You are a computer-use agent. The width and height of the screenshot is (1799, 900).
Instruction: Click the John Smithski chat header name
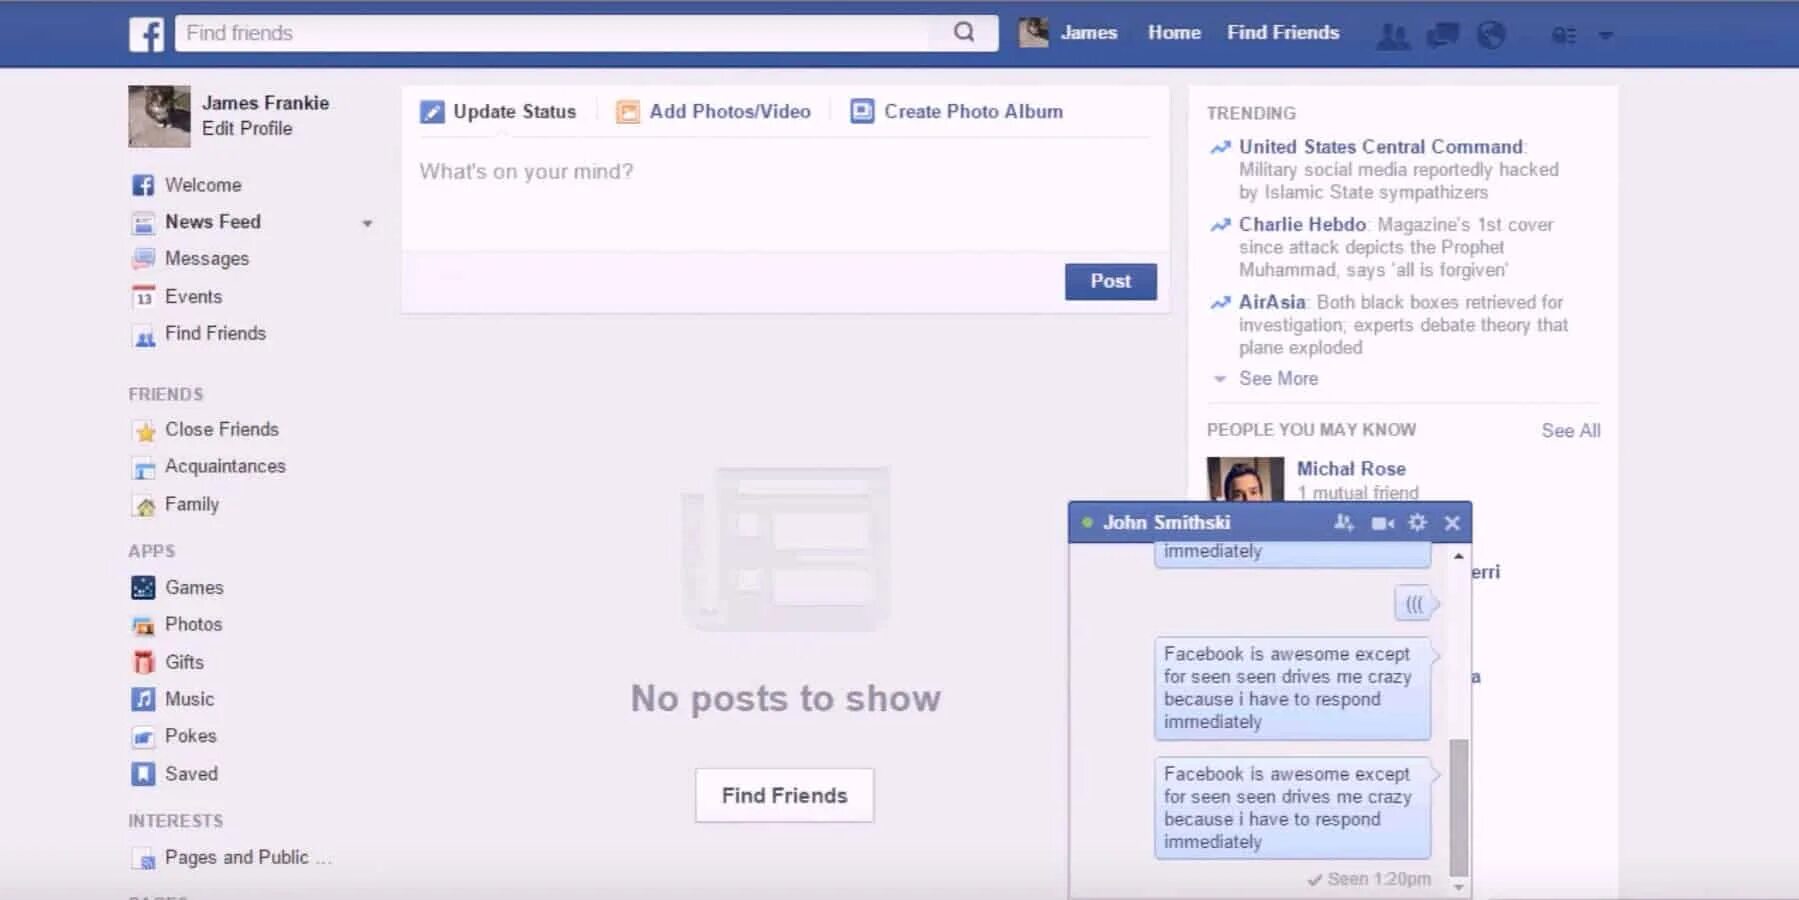pos(1166,523)
